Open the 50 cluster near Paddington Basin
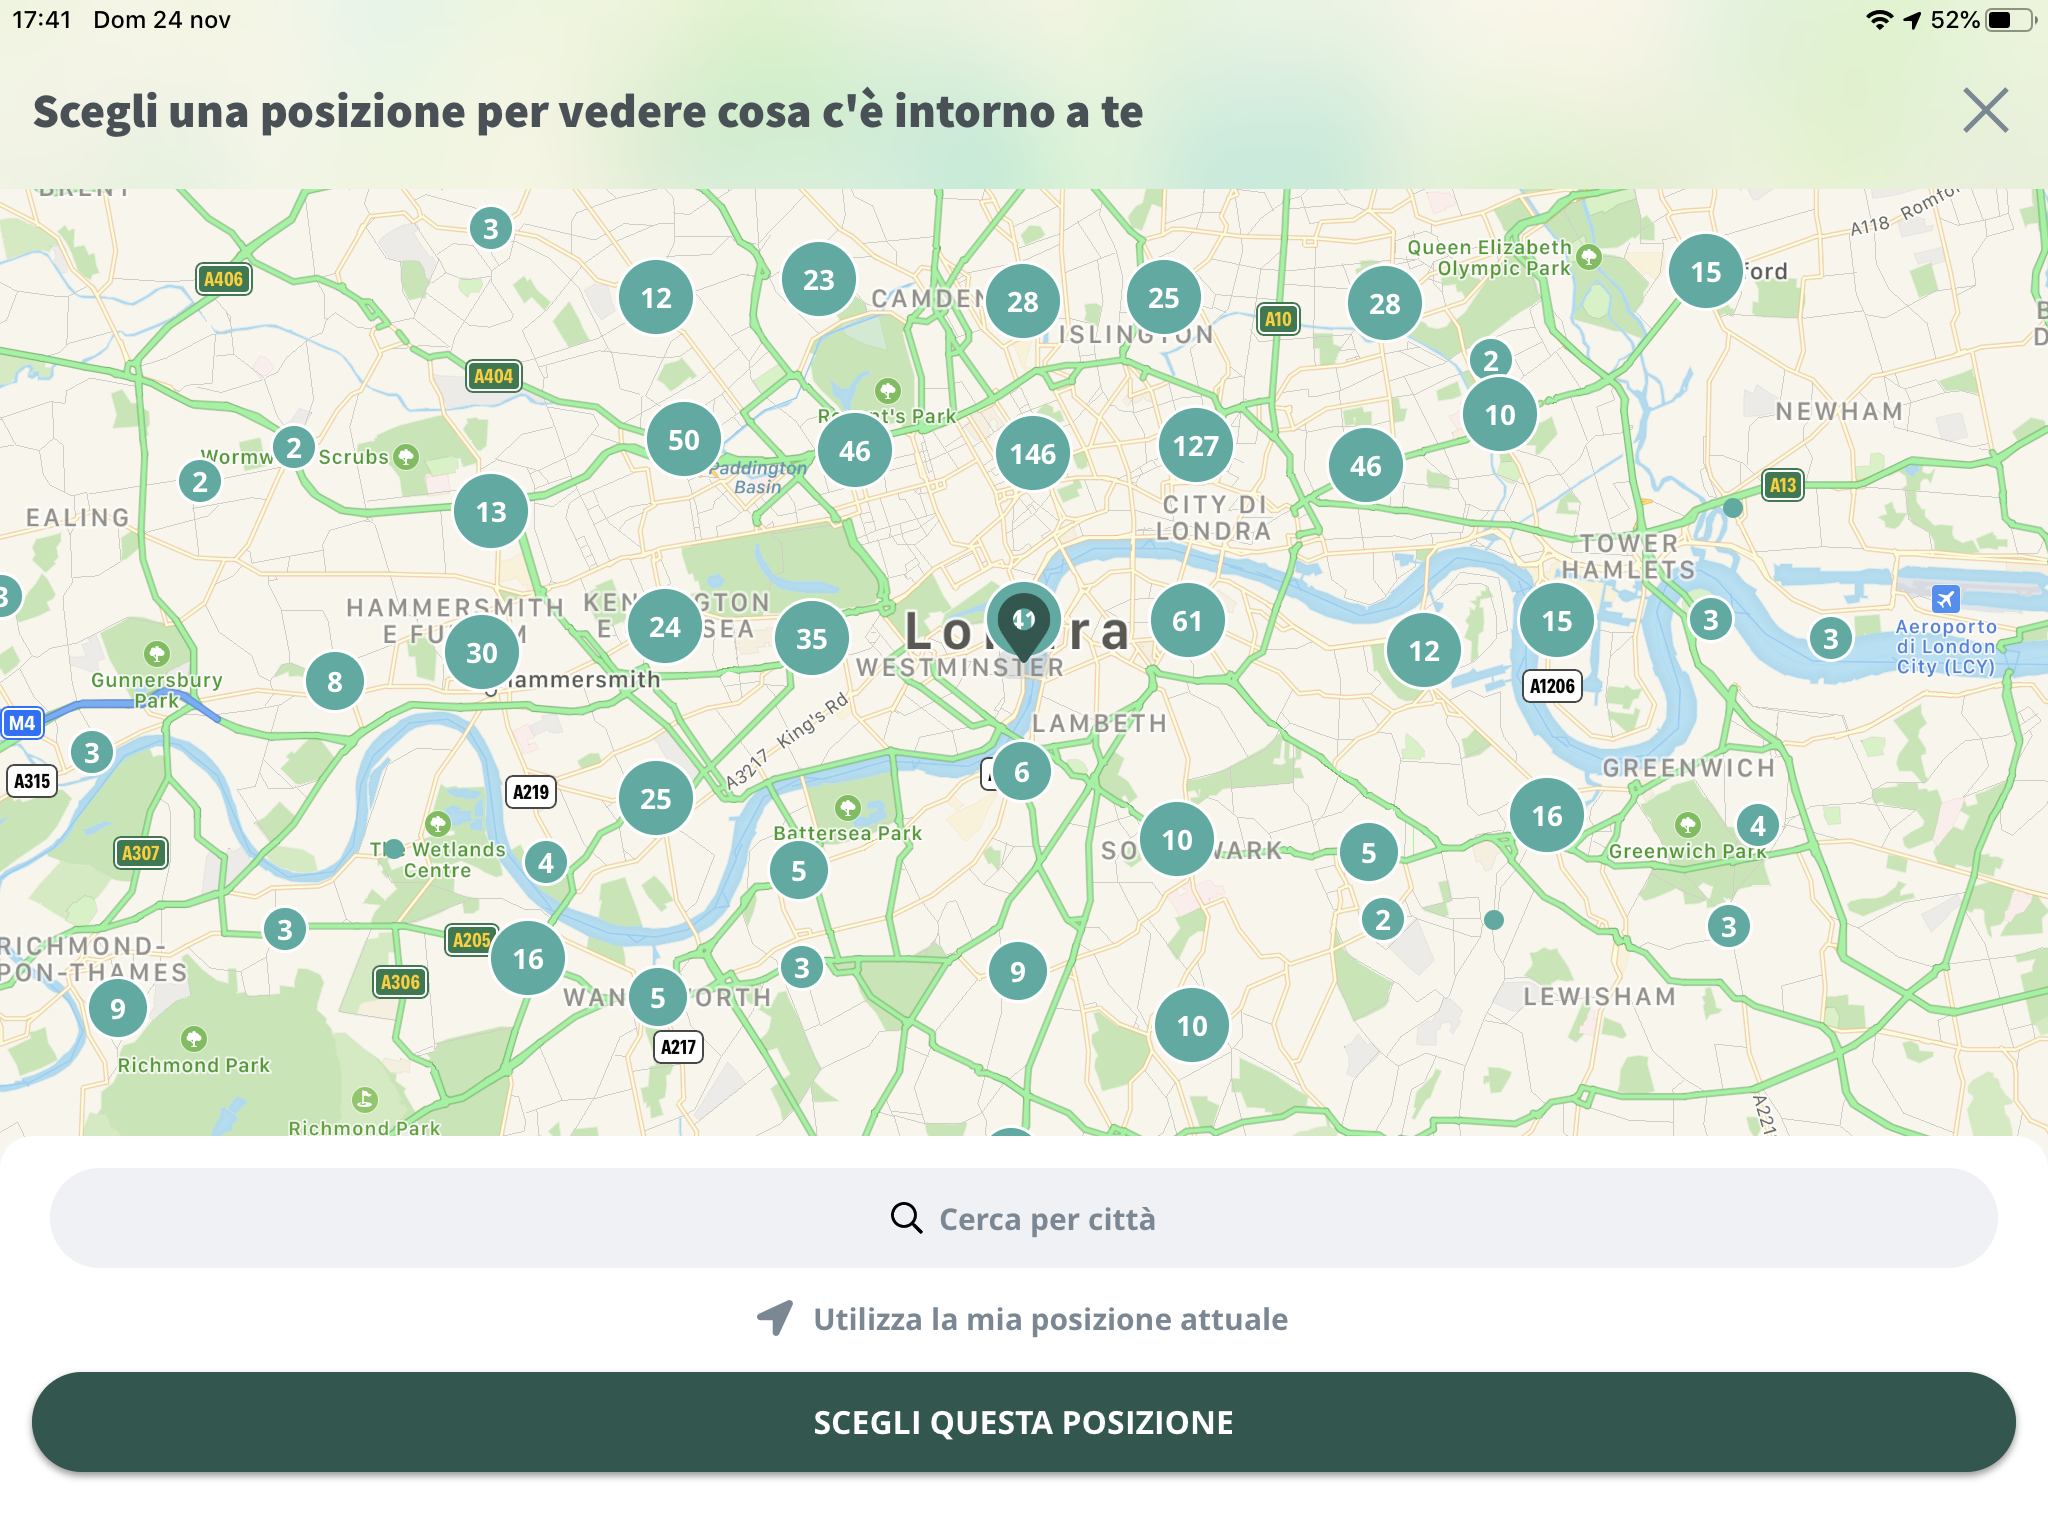Screen dimensions: 2048x1536 (684, 440)
